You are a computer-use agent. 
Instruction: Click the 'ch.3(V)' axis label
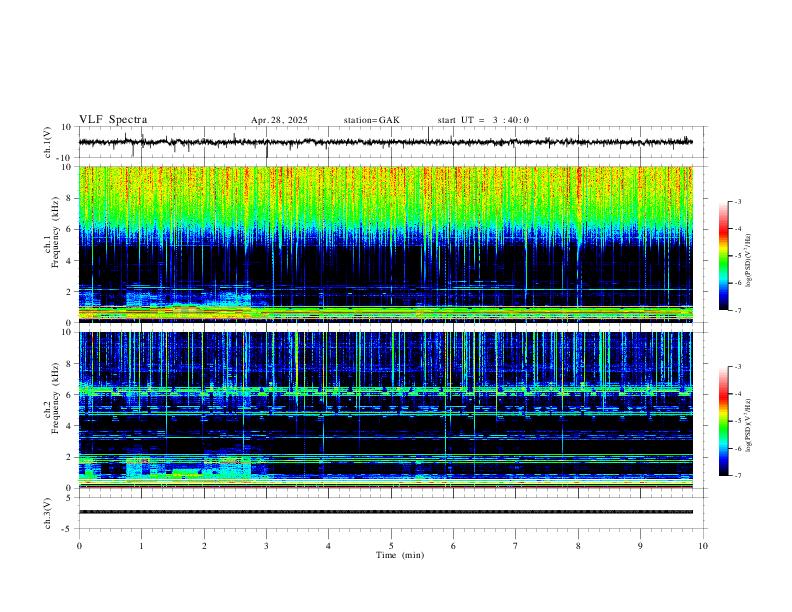coord(48,513)
